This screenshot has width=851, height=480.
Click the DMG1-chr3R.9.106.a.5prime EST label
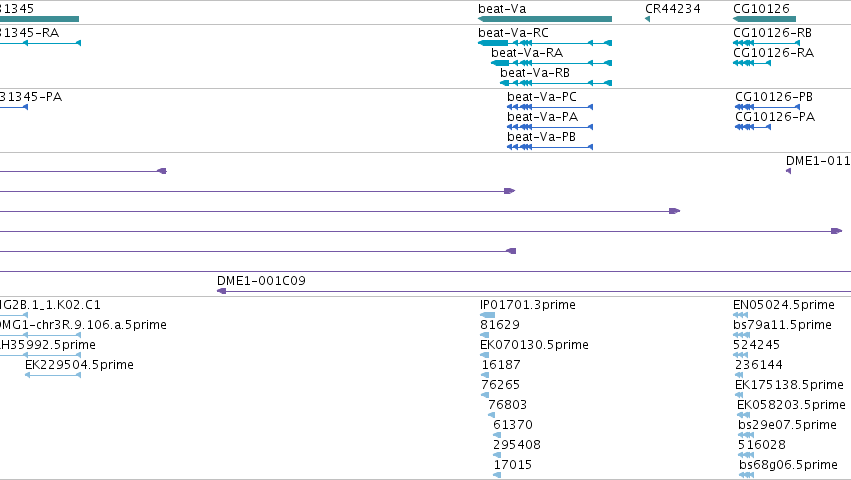point(83,325)
